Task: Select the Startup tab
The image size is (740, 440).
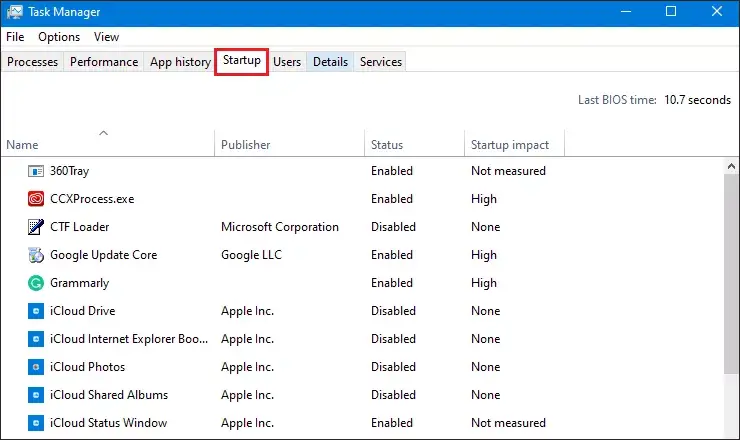Action: pyautogui.click(x=242, y=61)
